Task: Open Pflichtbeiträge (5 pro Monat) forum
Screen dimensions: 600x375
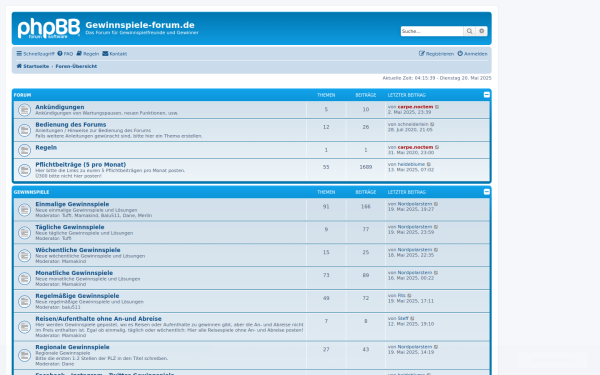Action: (x=81, y=165)
